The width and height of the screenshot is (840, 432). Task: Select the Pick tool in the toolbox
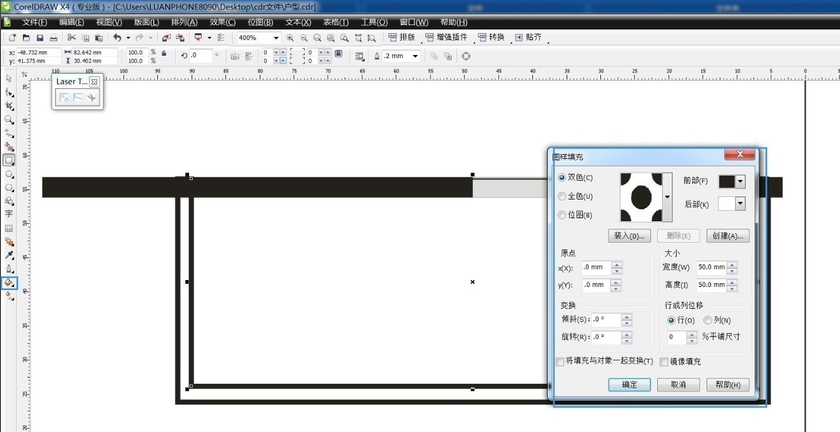coord(9,78)
